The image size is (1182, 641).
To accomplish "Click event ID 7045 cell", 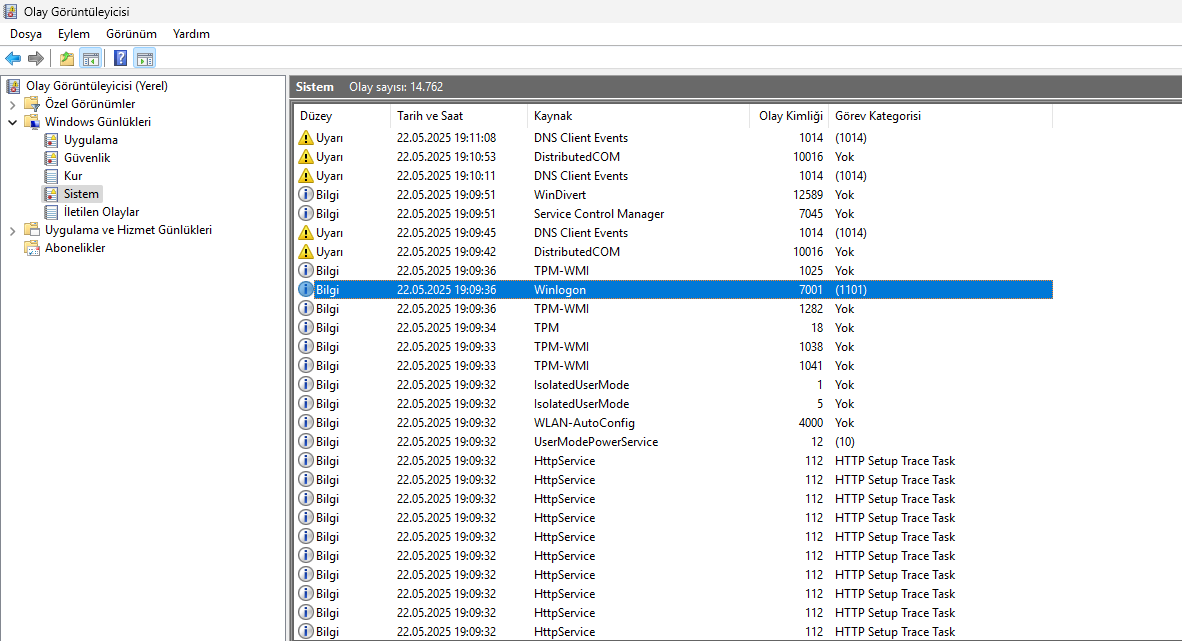I will click(810, 213).
